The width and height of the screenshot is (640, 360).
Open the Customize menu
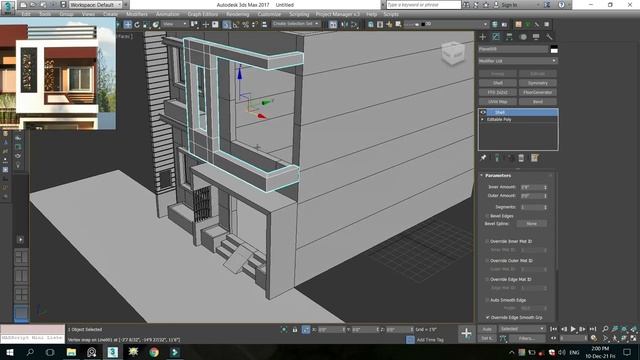[269, 14]
